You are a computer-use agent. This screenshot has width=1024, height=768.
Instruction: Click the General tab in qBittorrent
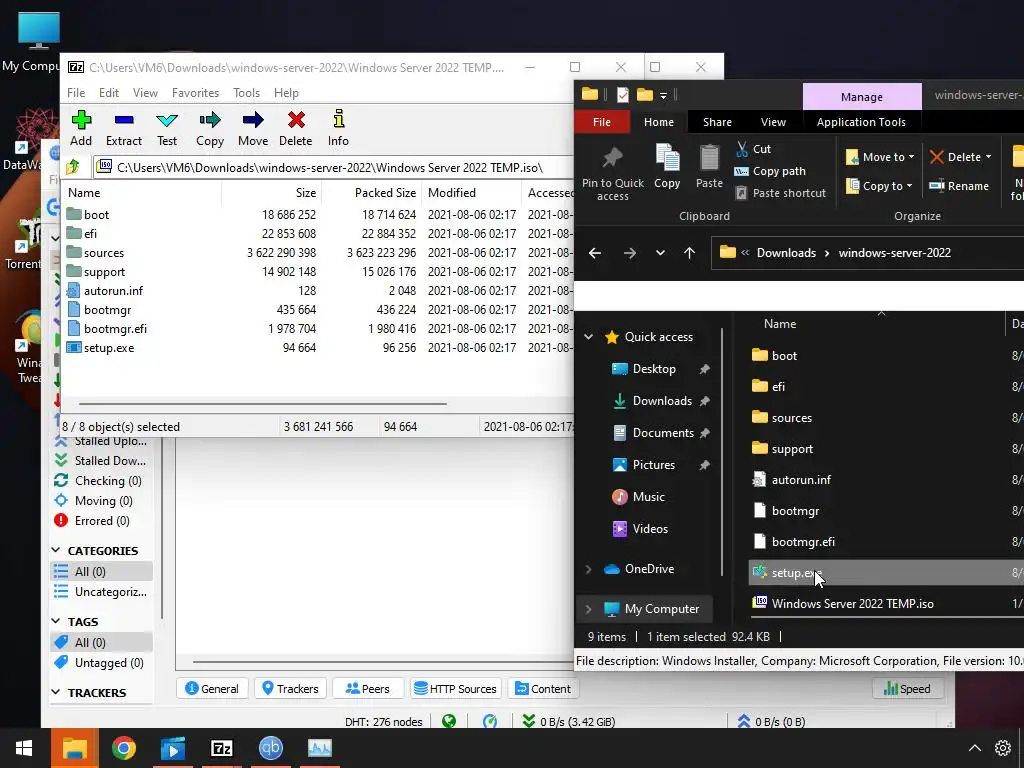tap(212, 688)
